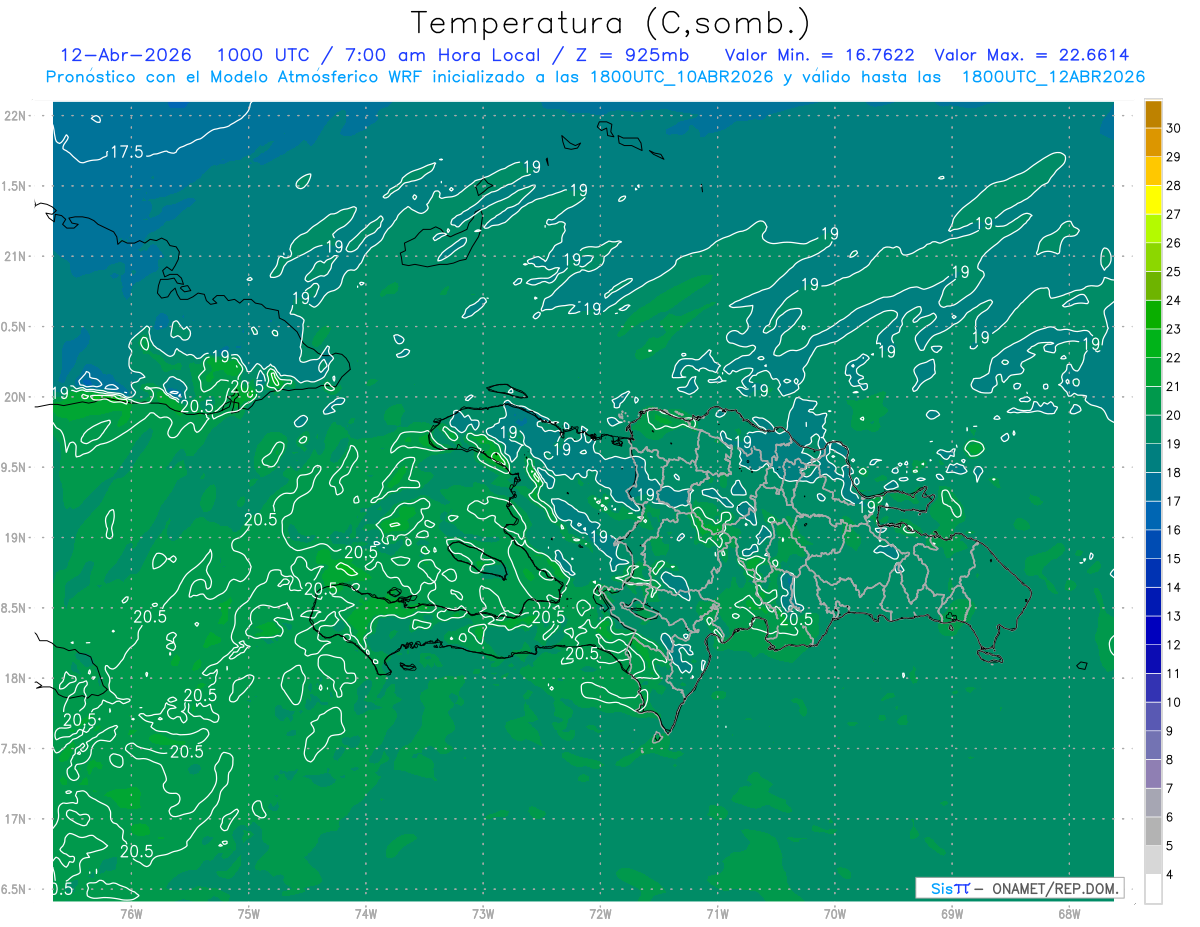This screenshot has width=1200, height=927.
Task: Click the 17.5 contour label
Action: 127,152
